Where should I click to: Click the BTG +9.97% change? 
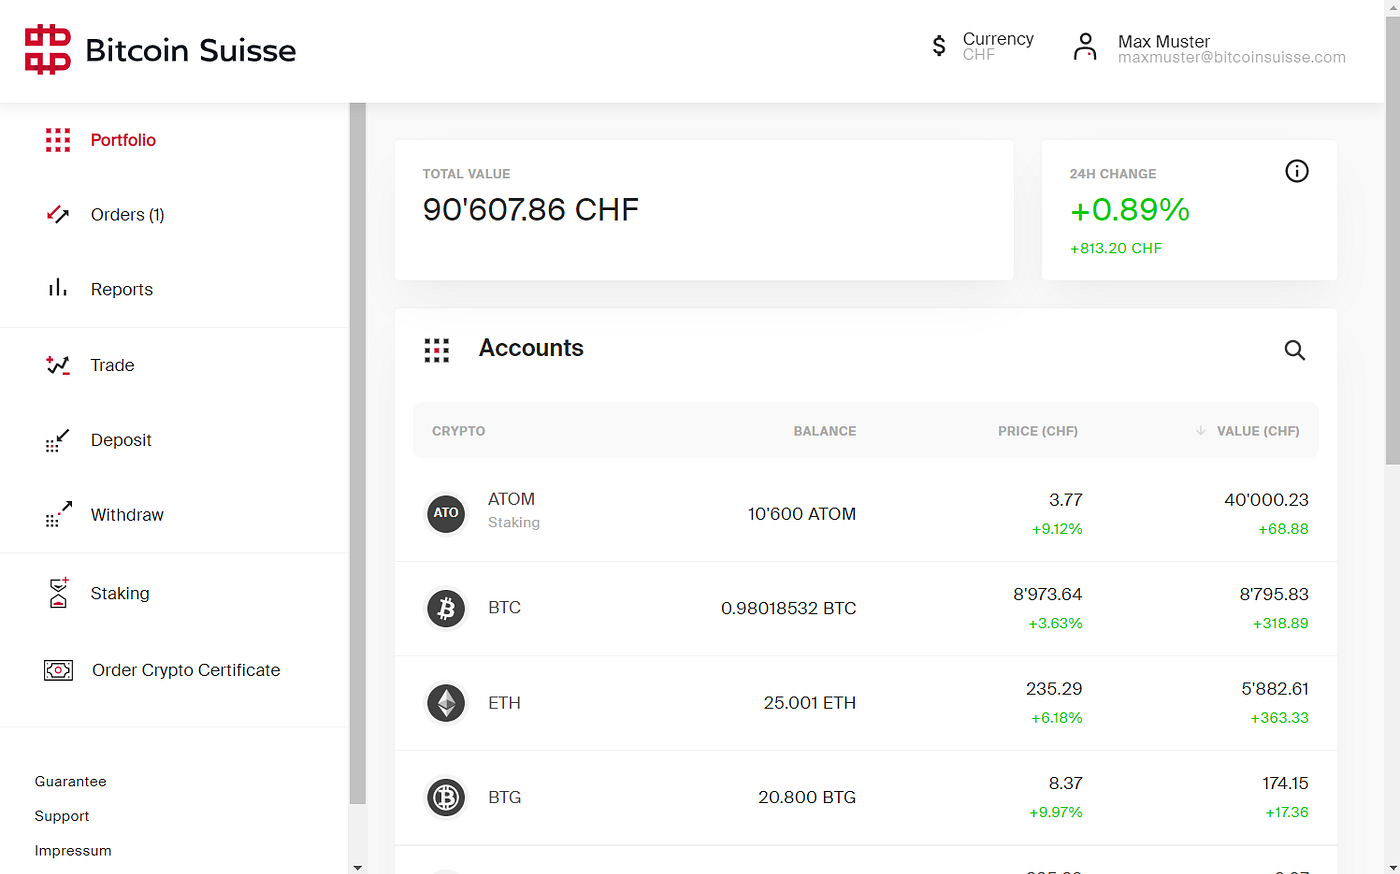point(1056,812)
